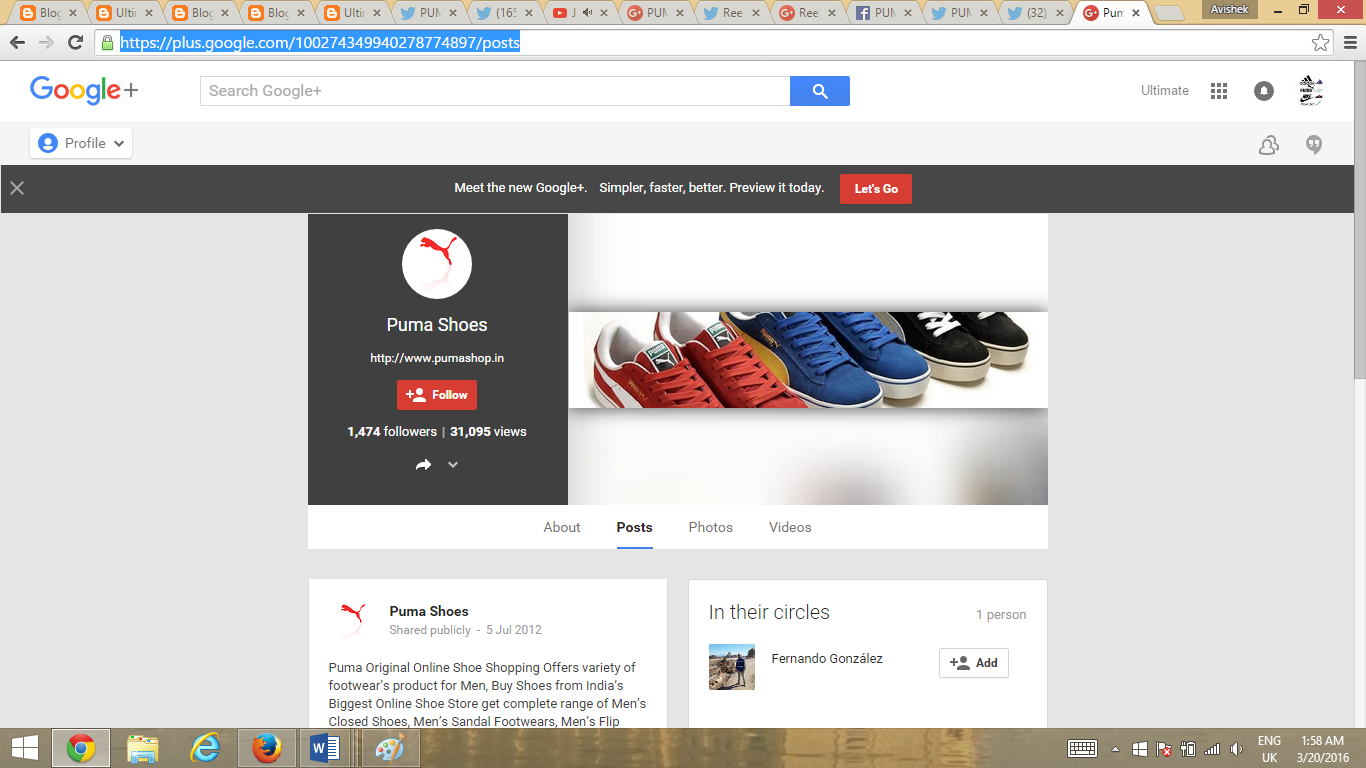Click the Puma Shoes circular profile logo
Image resolution: width=1366 pixels, height=768 pixels.
pos(437,263)
